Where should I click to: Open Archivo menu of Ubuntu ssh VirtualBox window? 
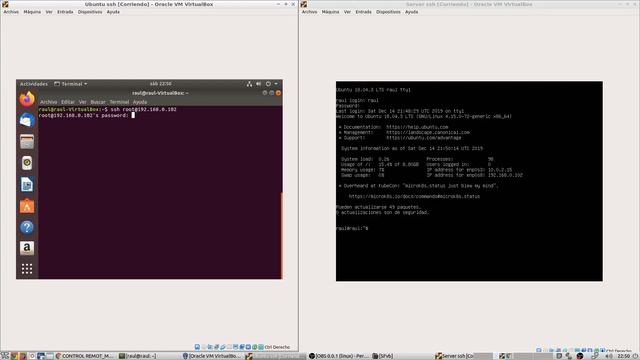[11, 12]
